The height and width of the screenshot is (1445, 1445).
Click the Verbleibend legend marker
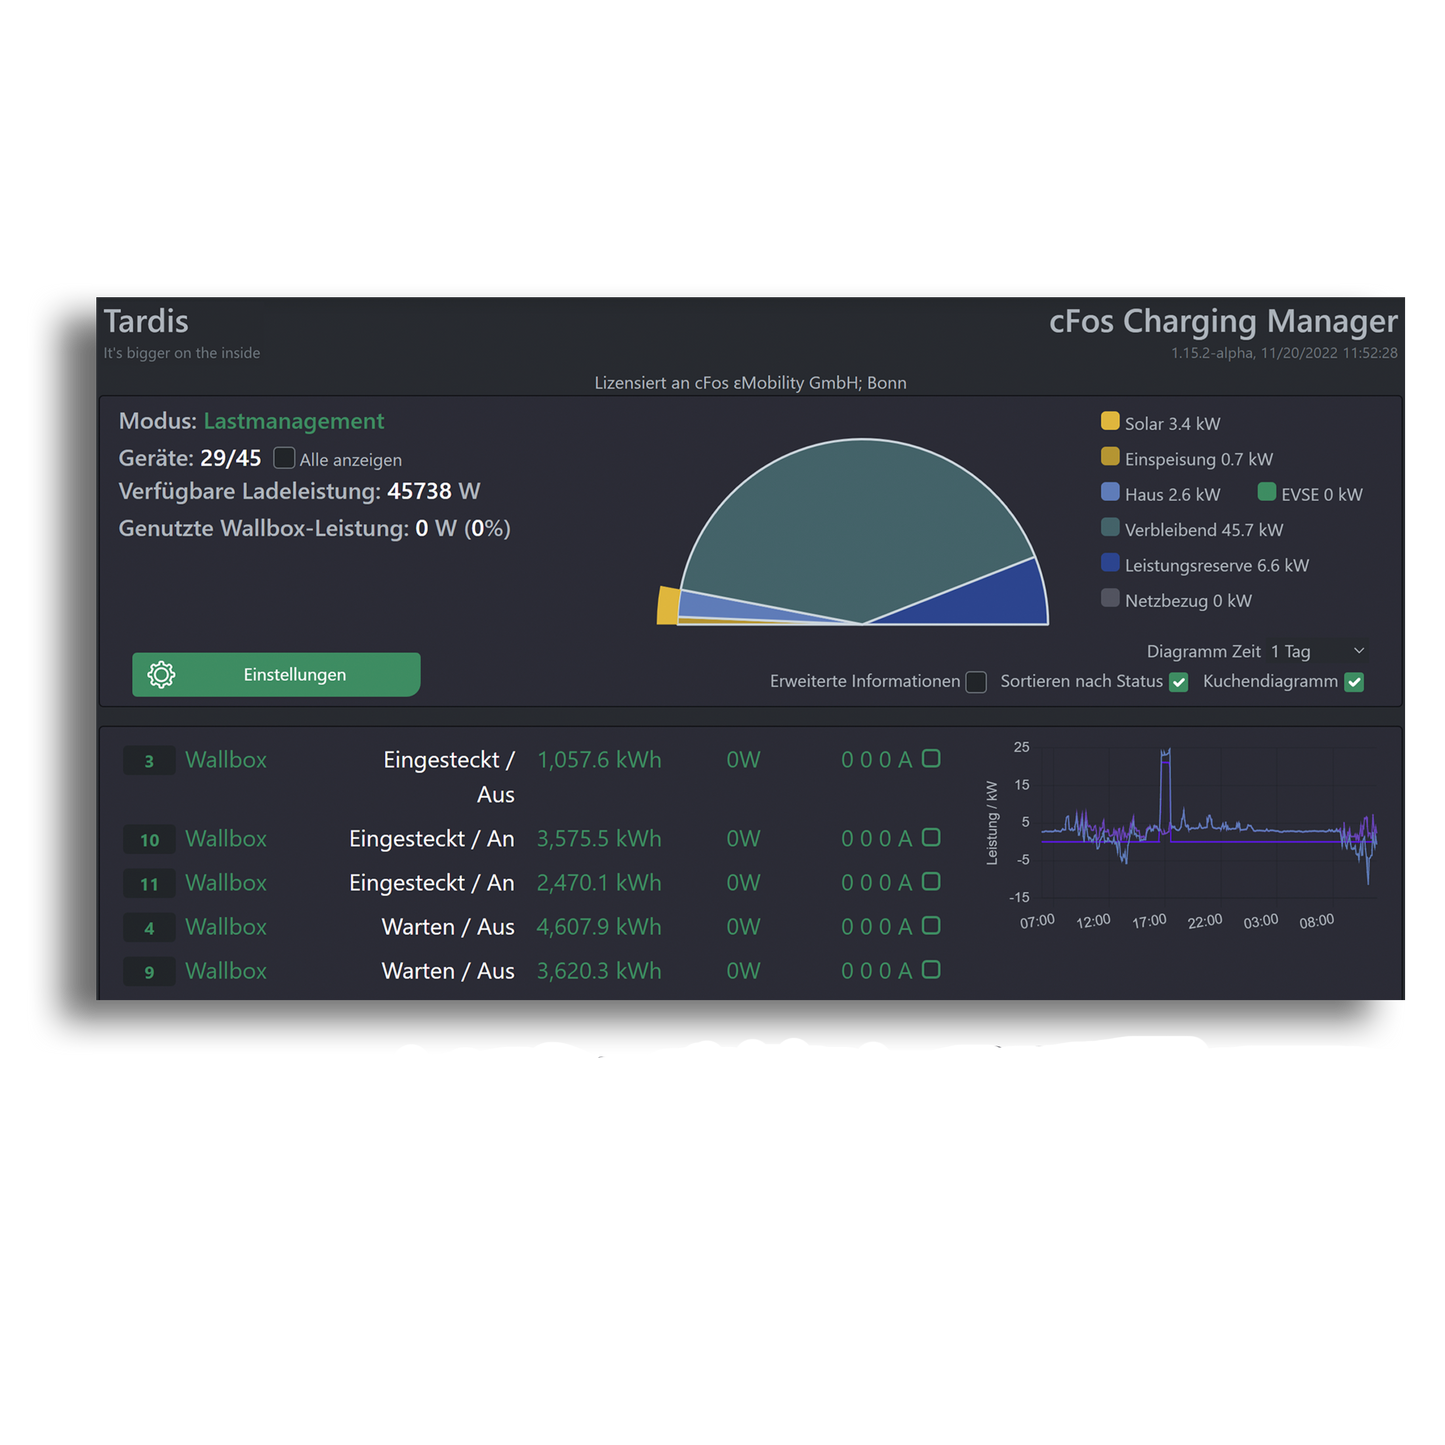[1109, 528]
